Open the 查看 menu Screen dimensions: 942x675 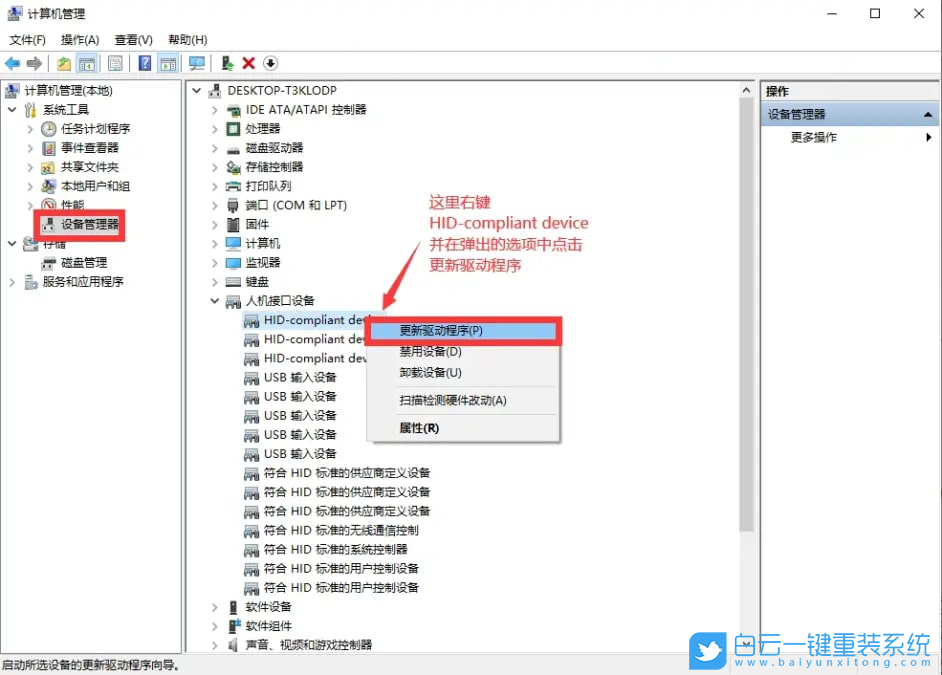(133, 39)
